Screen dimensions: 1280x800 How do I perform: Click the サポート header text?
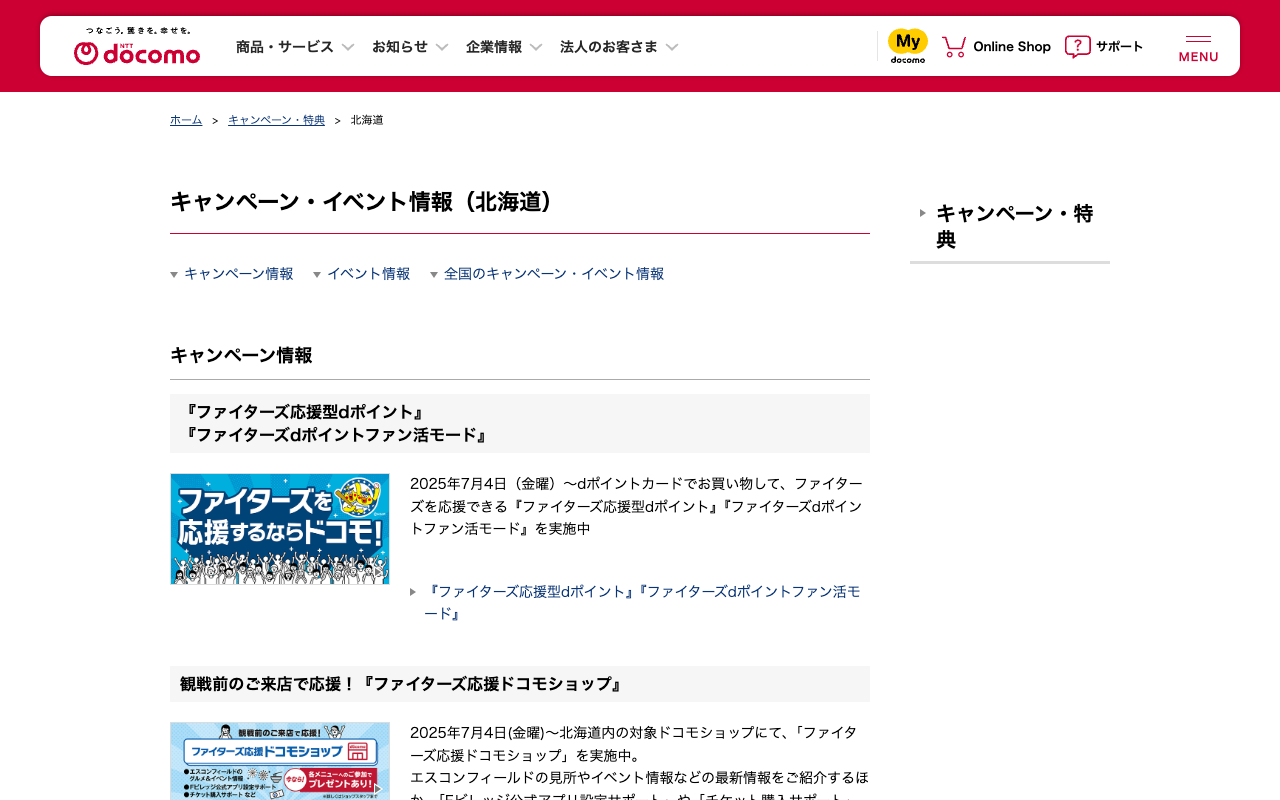click(1119, 46)
